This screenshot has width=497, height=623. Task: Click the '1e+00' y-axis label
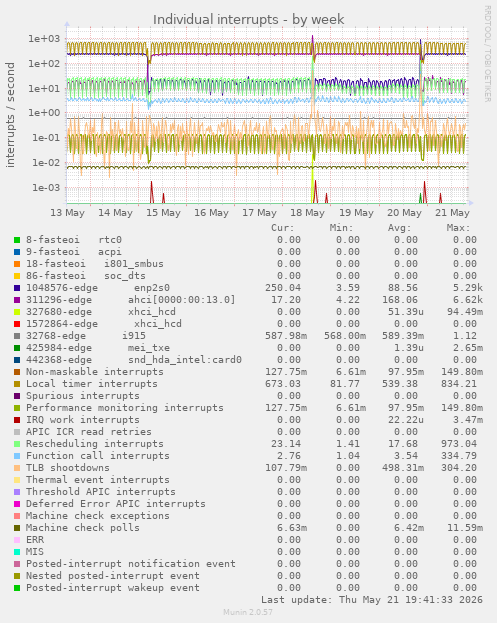tap(44, 113)
